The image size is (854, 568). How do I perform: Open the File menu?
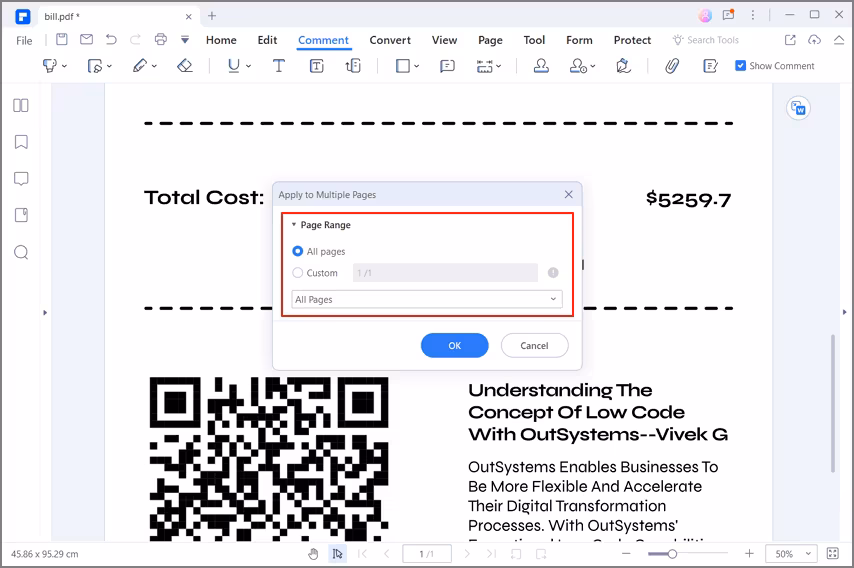(x=24, y=40)
